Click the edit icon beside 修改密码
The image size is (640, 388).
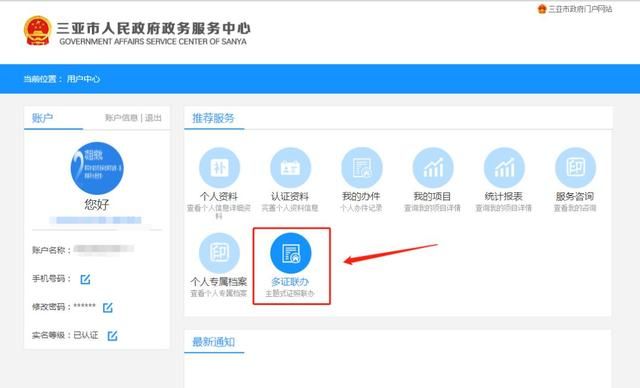coord(107,308)
